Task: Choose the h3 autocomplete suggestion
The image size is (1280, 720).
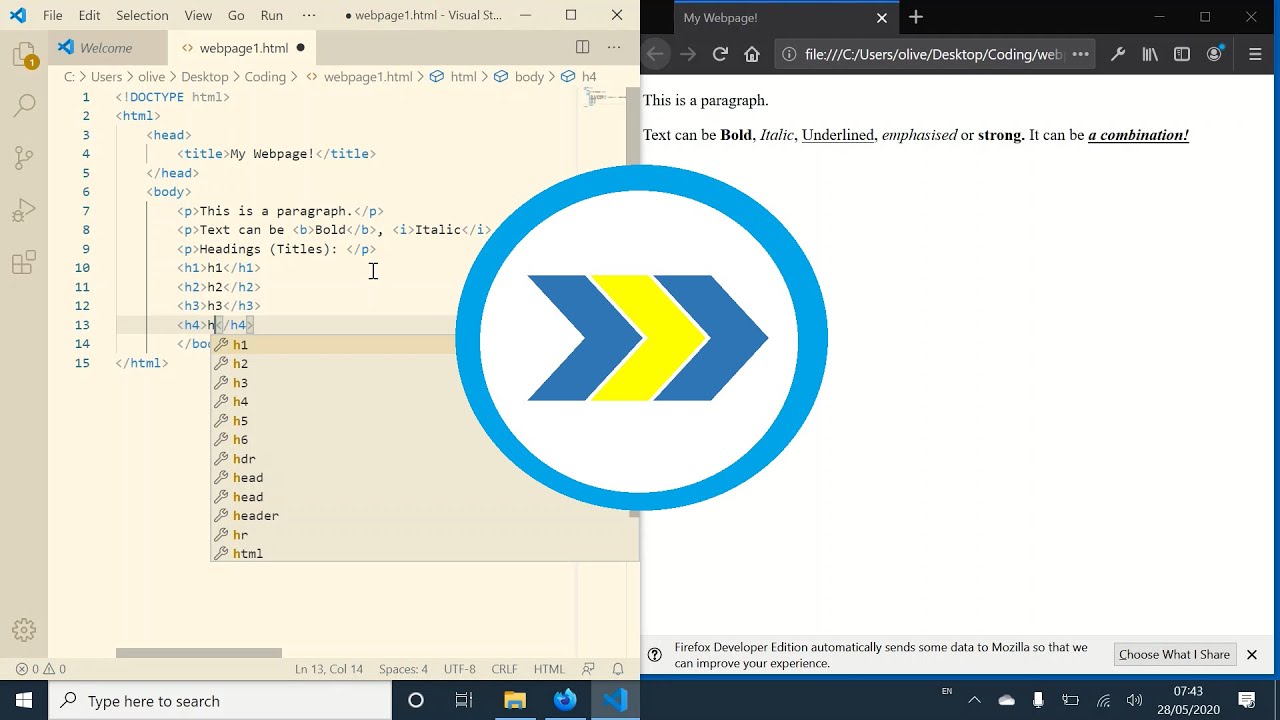Action: pyautogui.click(x=425, y=382)
